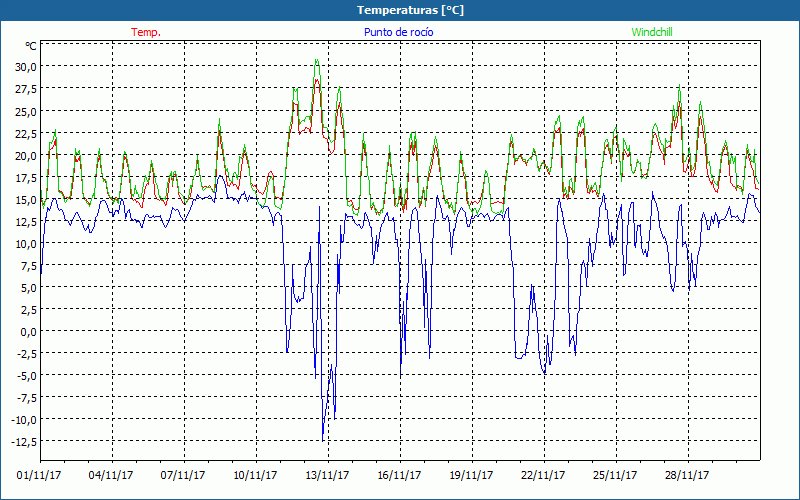800x500 pixels.
Task: Click the 16/11/17 date label
Action: pos(399,476)
